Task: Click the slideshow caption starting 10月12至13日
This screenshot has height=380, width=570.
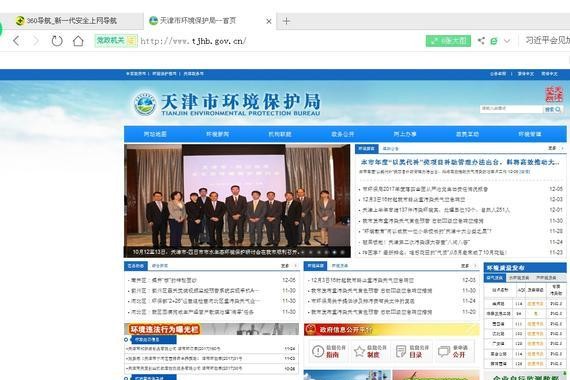Action: [x=216, y=252]
